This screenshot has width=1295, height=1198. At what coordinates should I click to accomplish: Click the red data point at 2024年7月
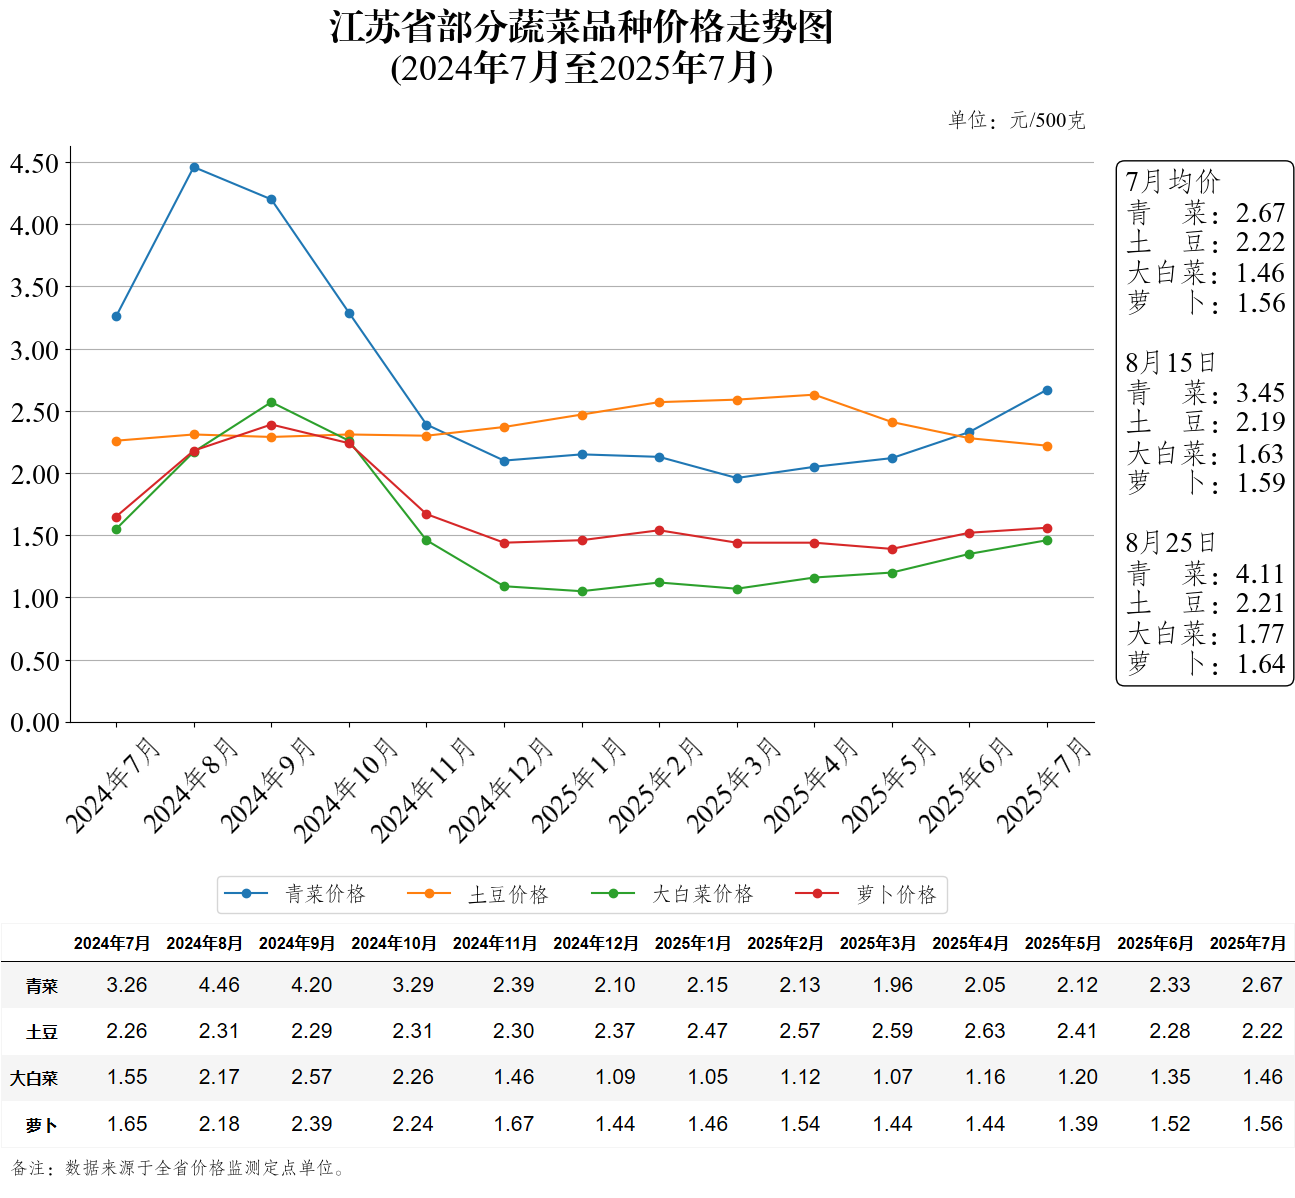pos(116,517)
